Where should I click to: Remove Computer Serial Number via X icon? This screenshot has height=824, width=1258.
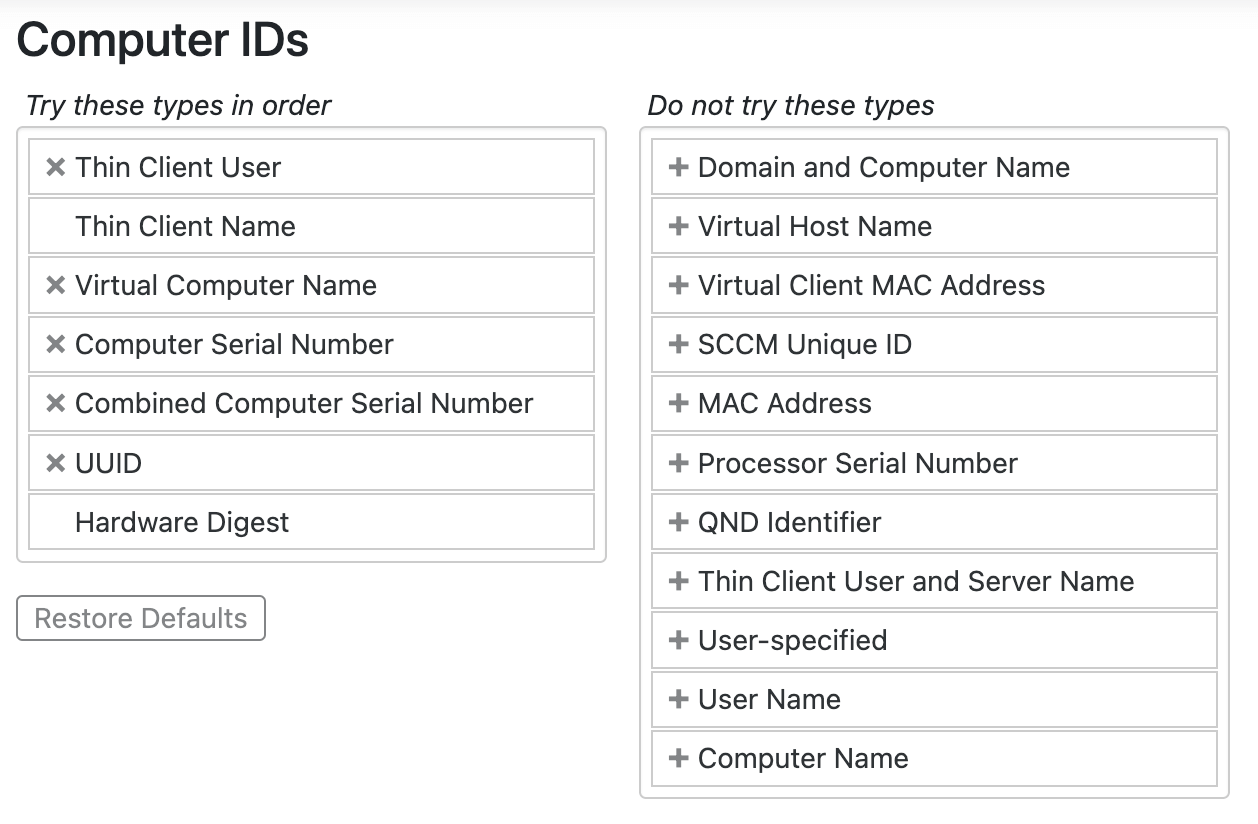coord(56,345)
